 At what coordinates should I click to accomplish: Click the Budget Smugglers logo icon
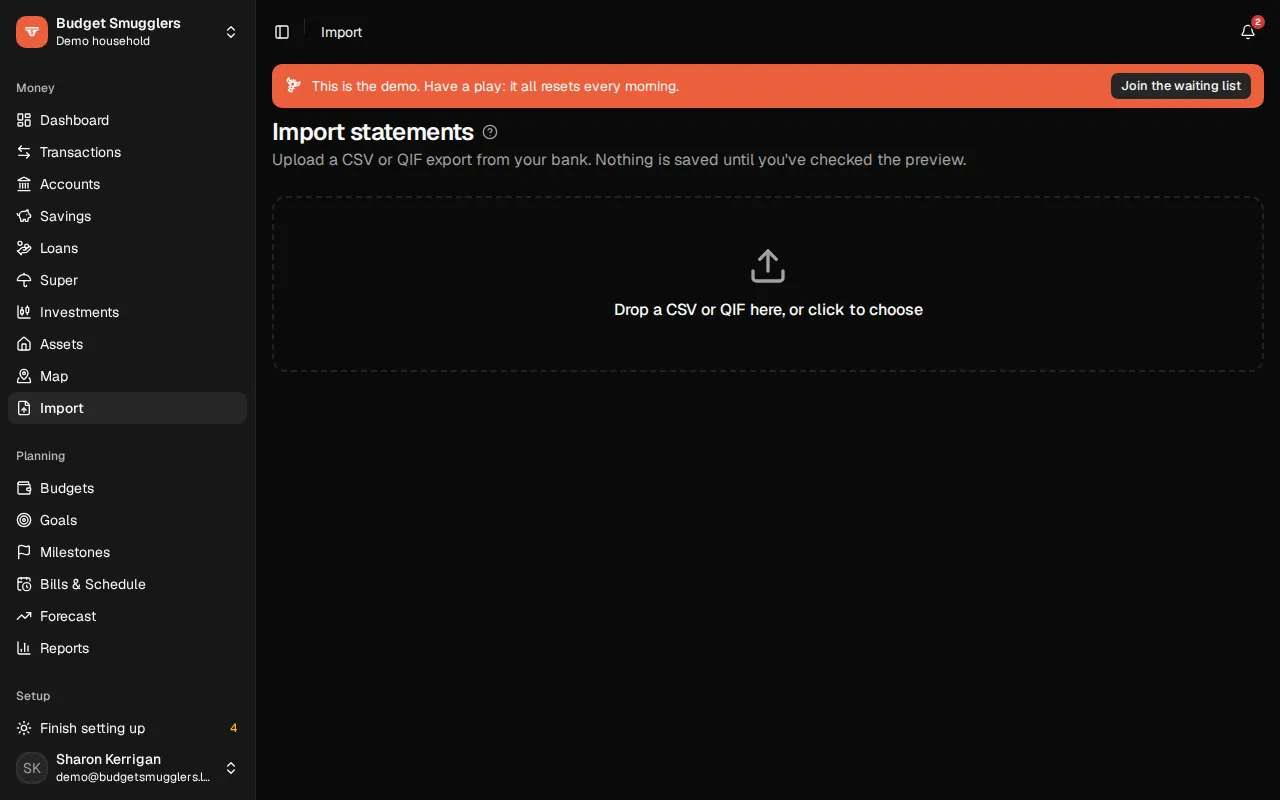click(32, 32)
